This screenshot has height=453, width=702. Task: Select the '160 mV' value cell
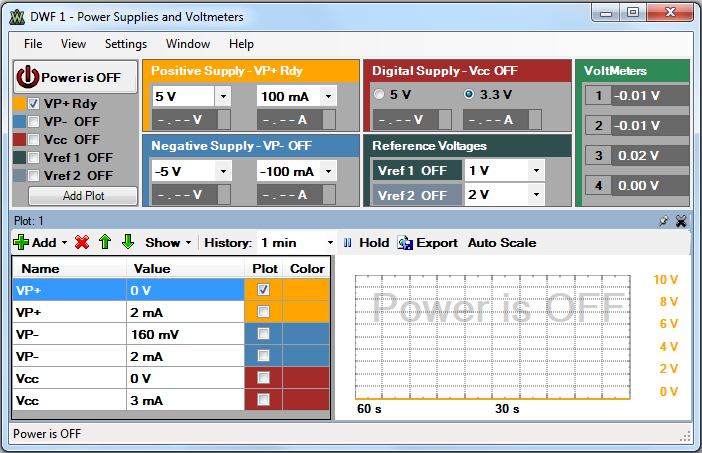click(185, 334)
